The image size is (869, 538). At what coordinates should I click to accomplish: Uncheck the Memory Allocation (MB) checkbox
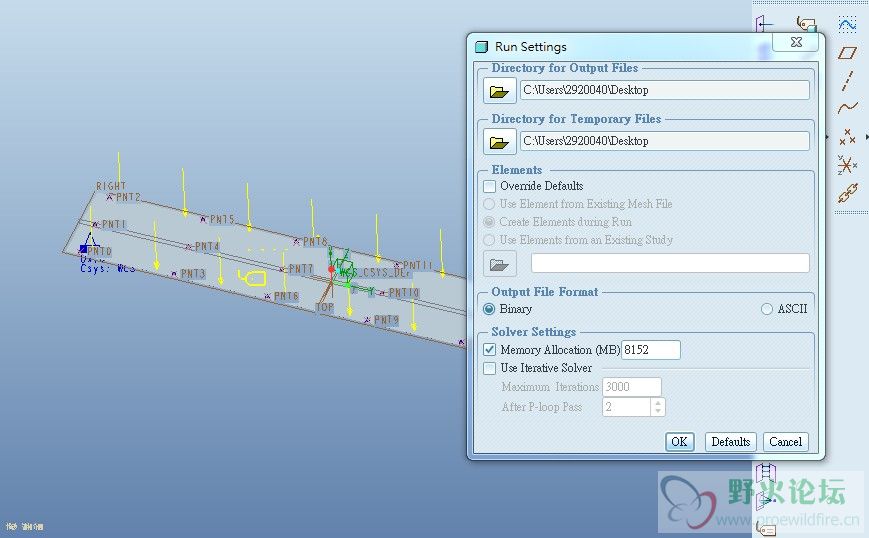tap(489, 350)
